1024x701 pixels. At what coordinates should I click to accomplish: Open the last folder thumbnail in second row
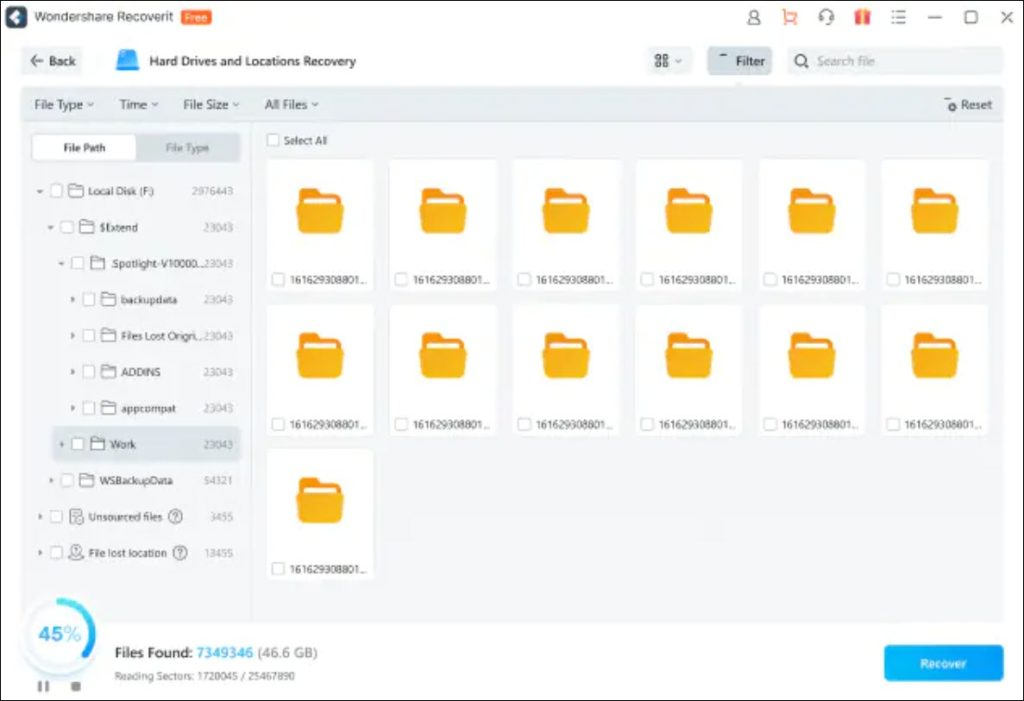935,355
